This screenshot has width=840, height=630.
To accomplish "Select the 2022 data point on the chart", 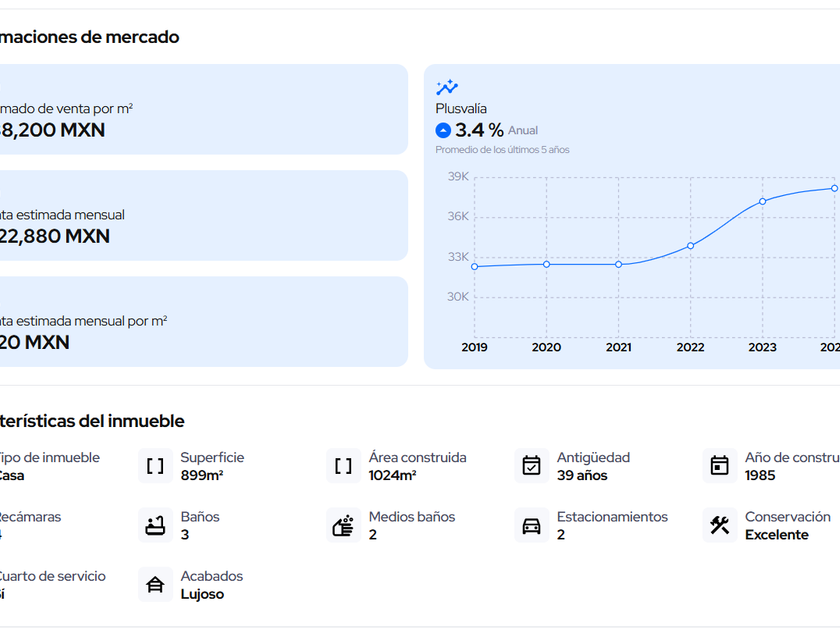I will click(690, 246).
